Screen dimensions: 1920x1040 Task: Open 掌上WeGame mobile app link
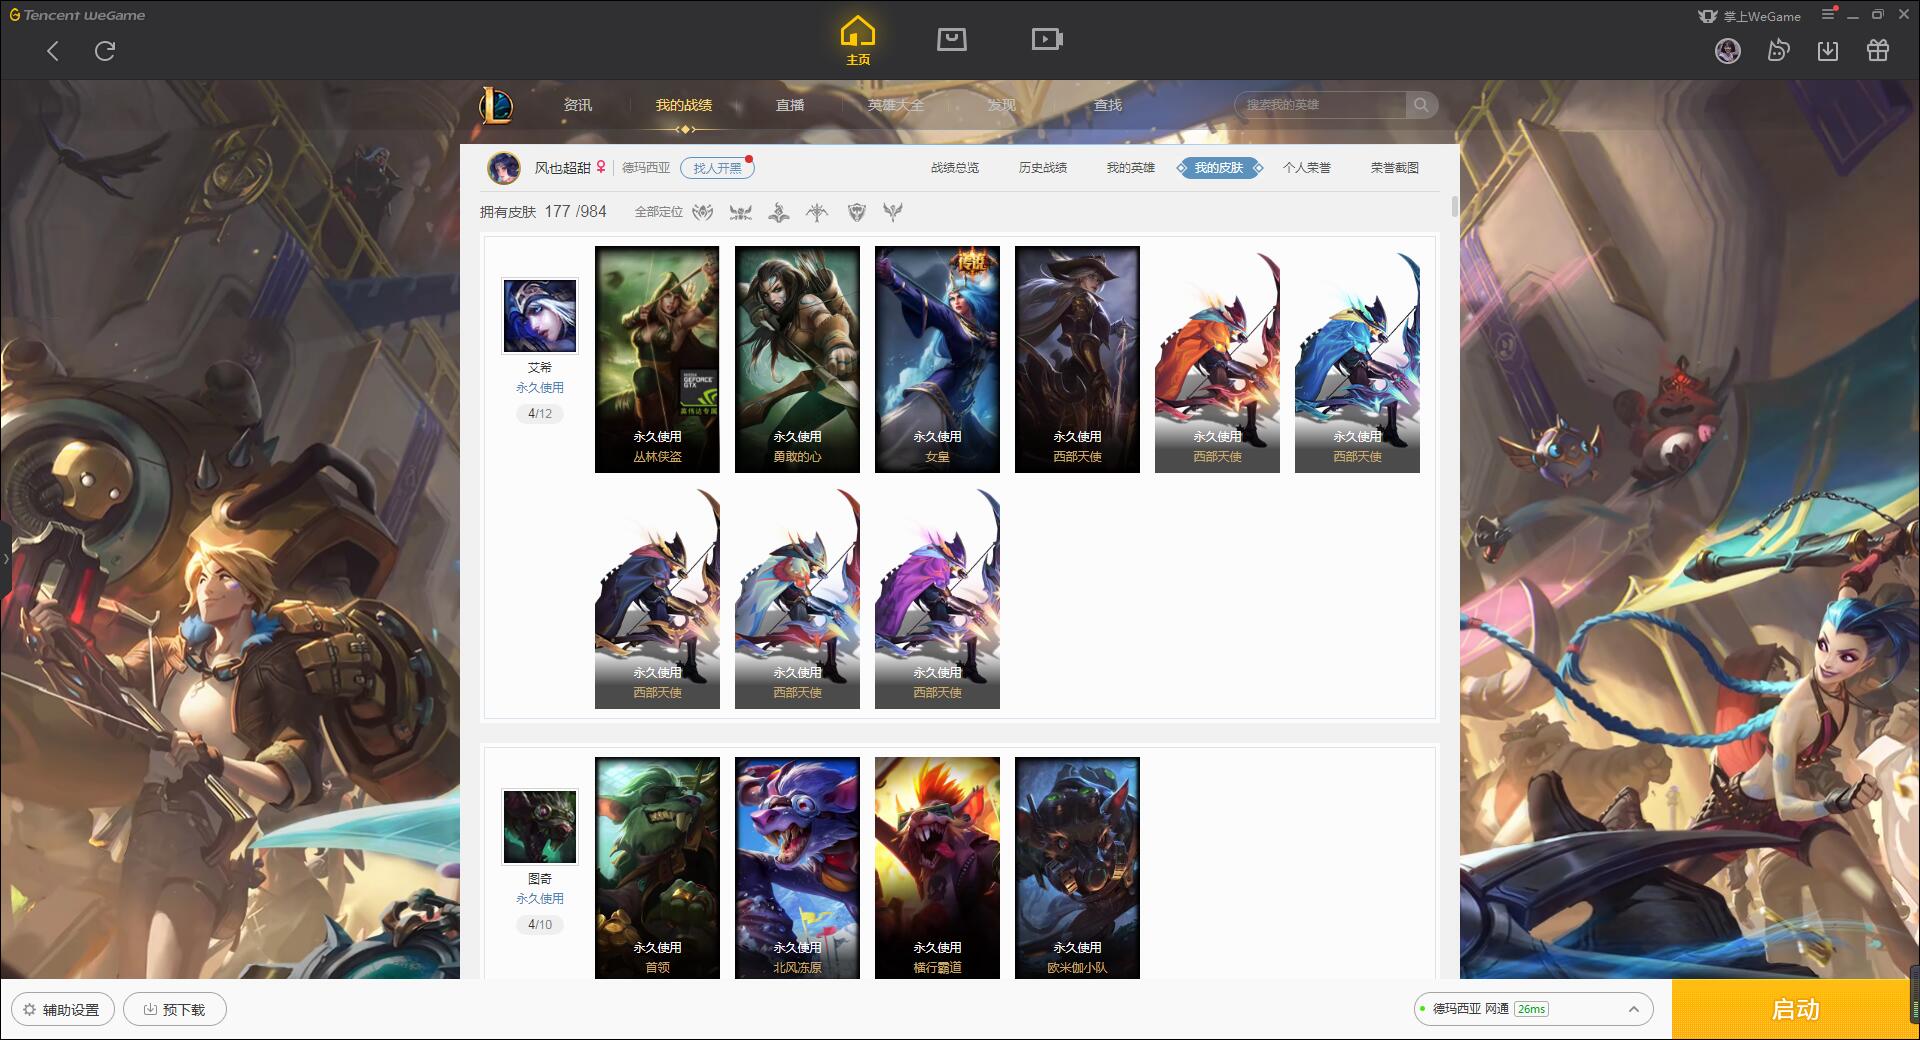[1750, 16]
